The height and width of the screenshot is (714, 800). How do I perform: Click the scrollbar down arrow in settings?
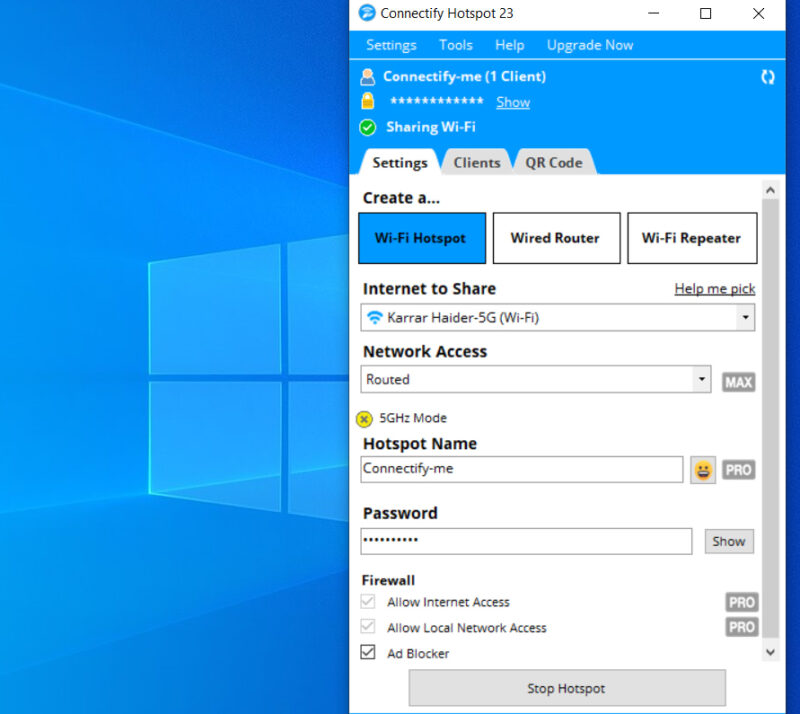(x=769, y=651)
